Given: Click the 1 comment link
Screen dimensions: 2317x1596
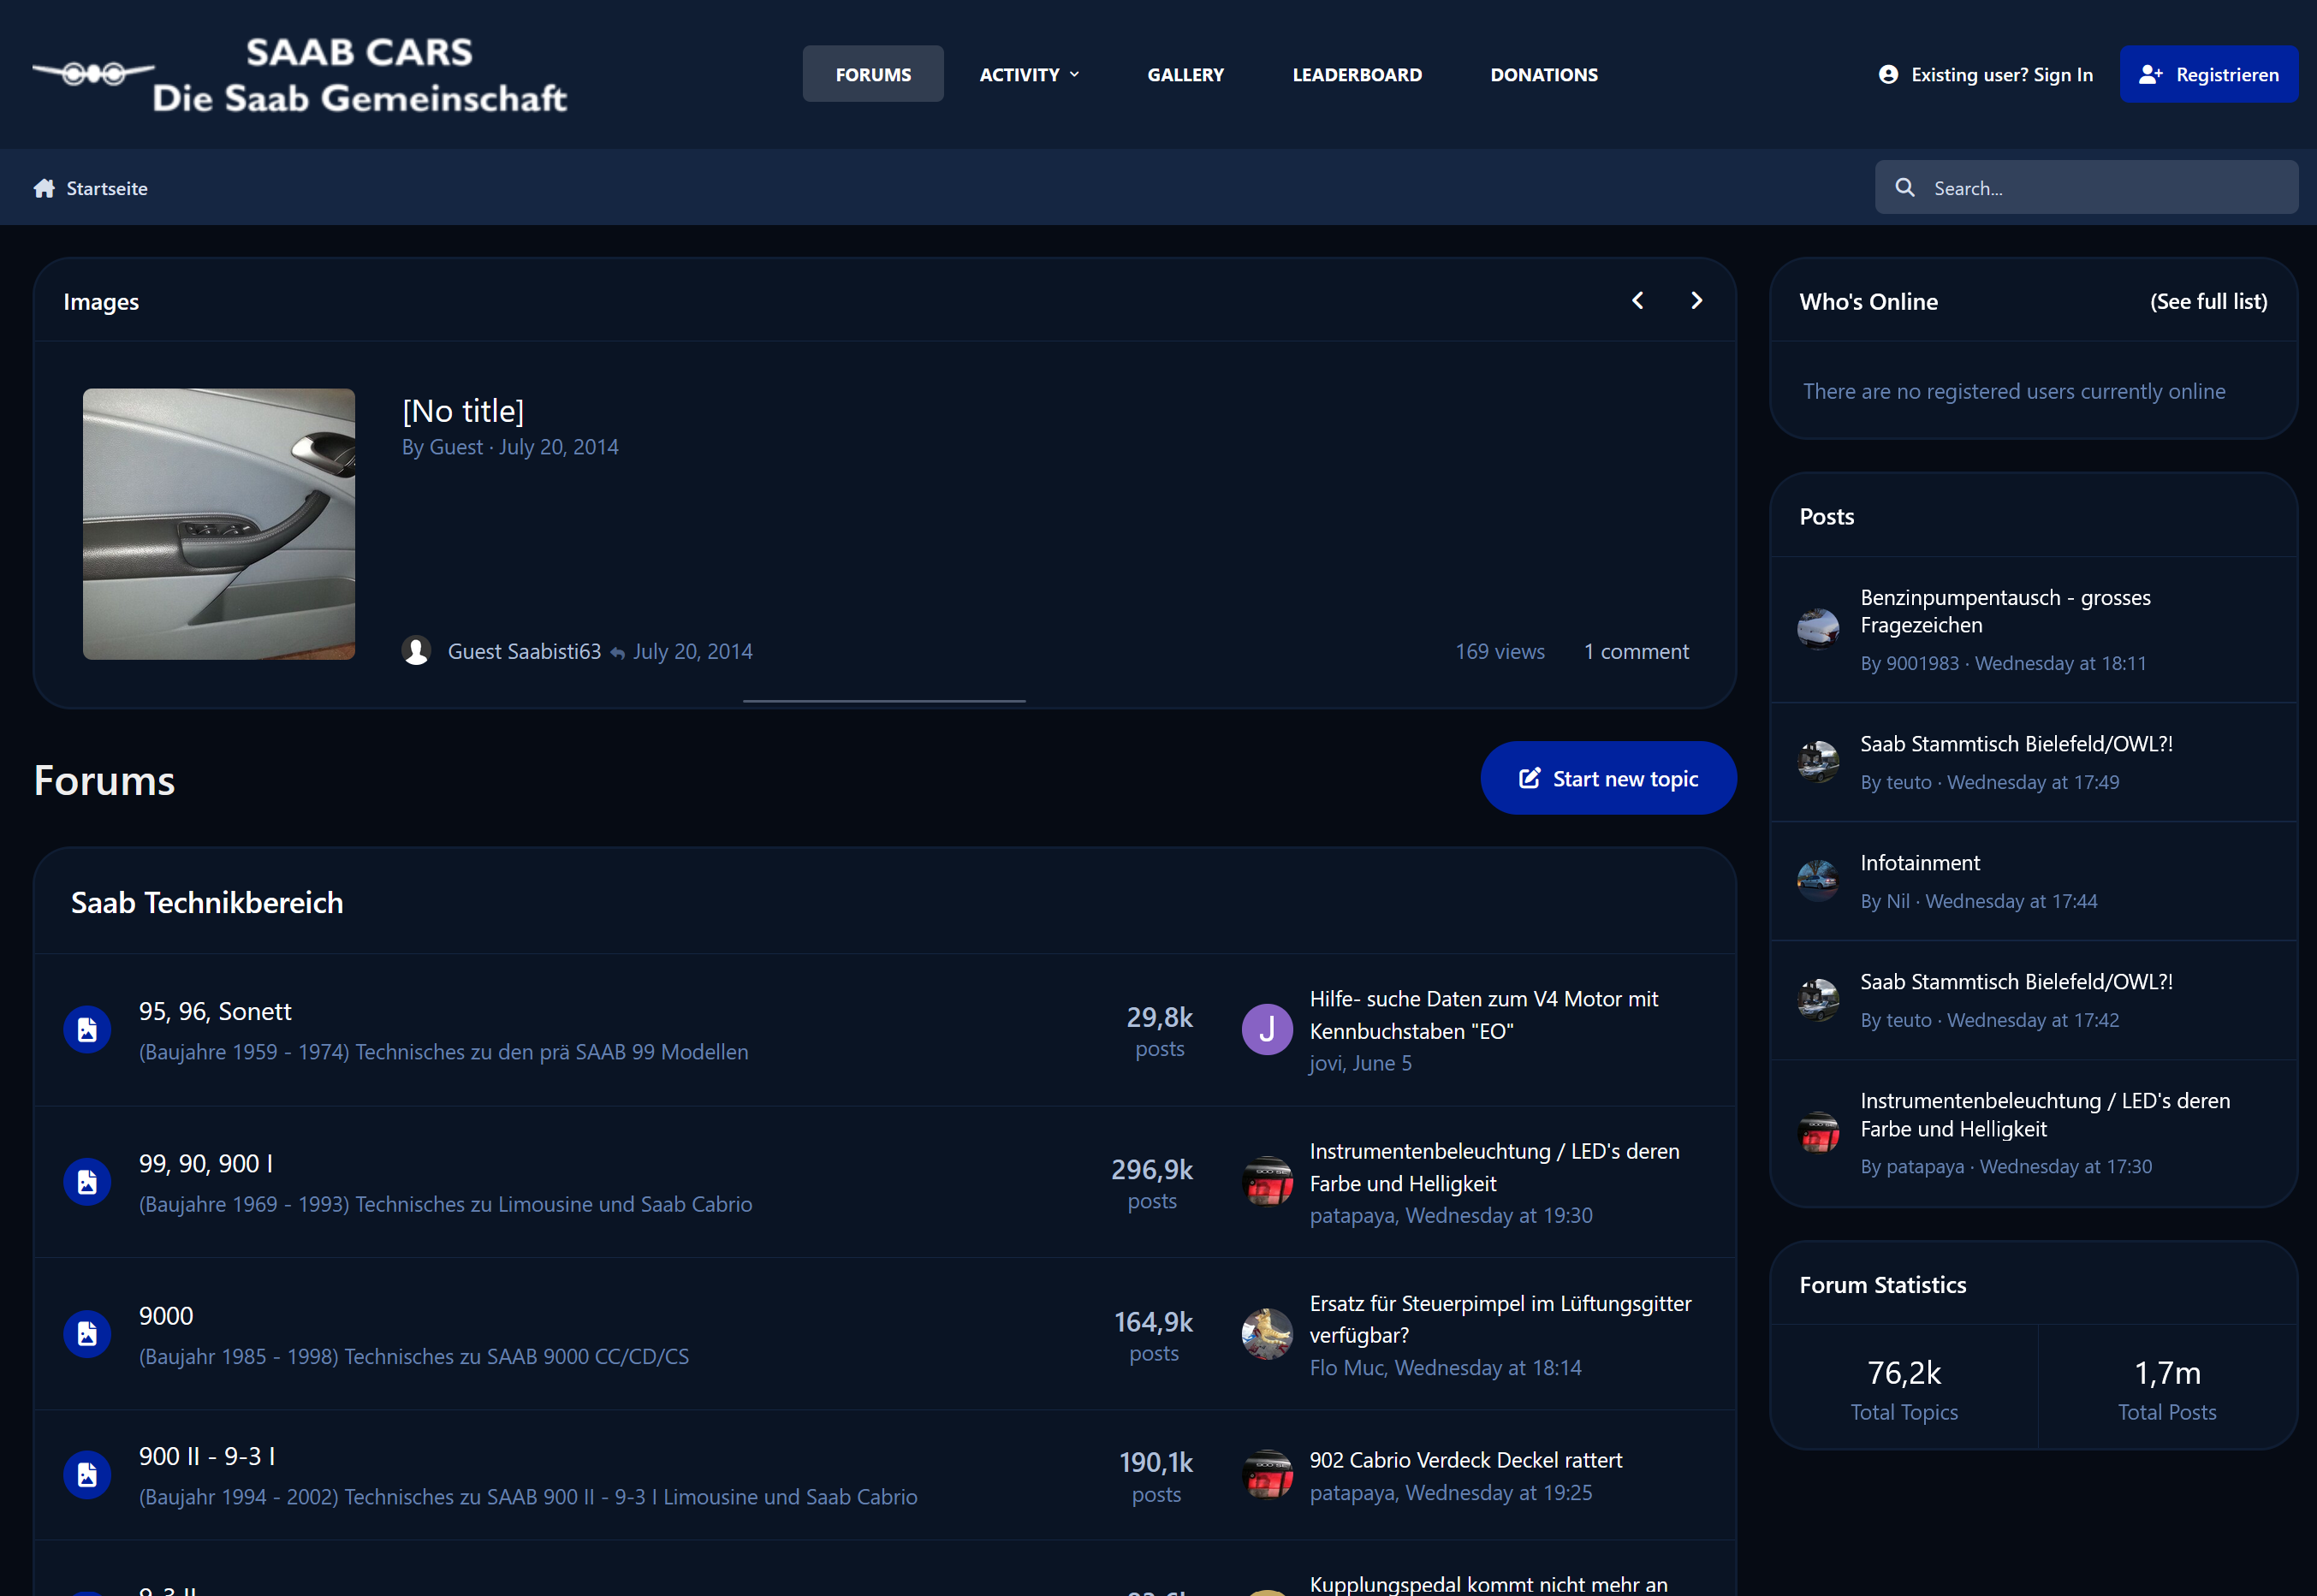Looking at the screenshot, I should pyautogui.click(x=1636, y=651).
